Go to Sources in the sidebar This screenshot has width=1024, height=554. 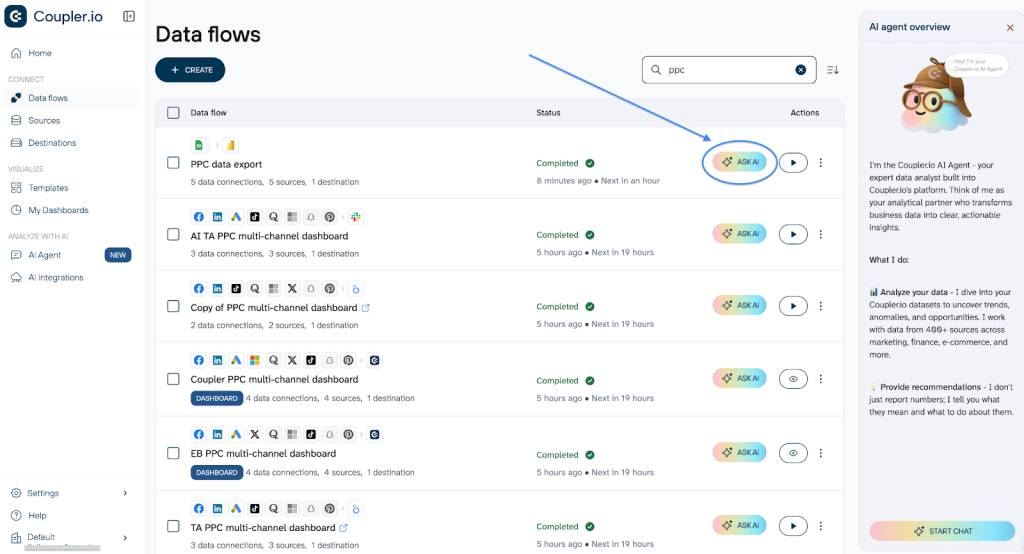point(44,120)
